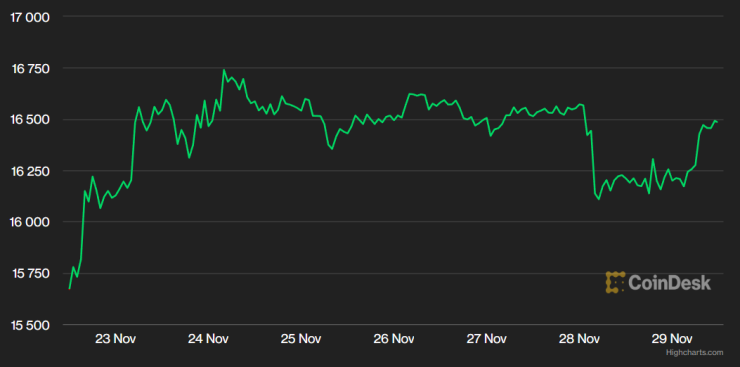Image resolution: width=740 pixels, height=367 pixels.
Task: Select the 17 000 y-axis label
Action: click(29, 17)
